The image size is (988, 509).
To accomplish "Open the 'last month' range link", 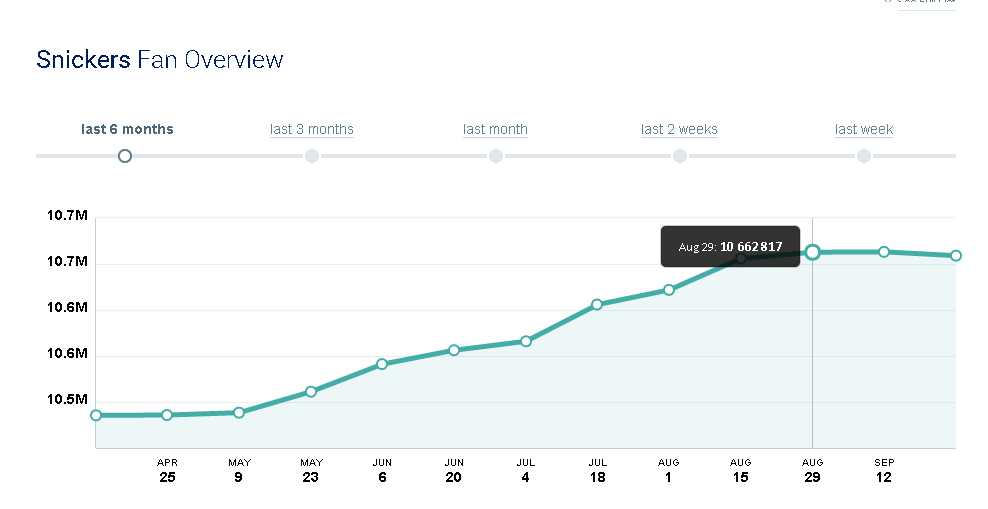I will click(495, 129).
